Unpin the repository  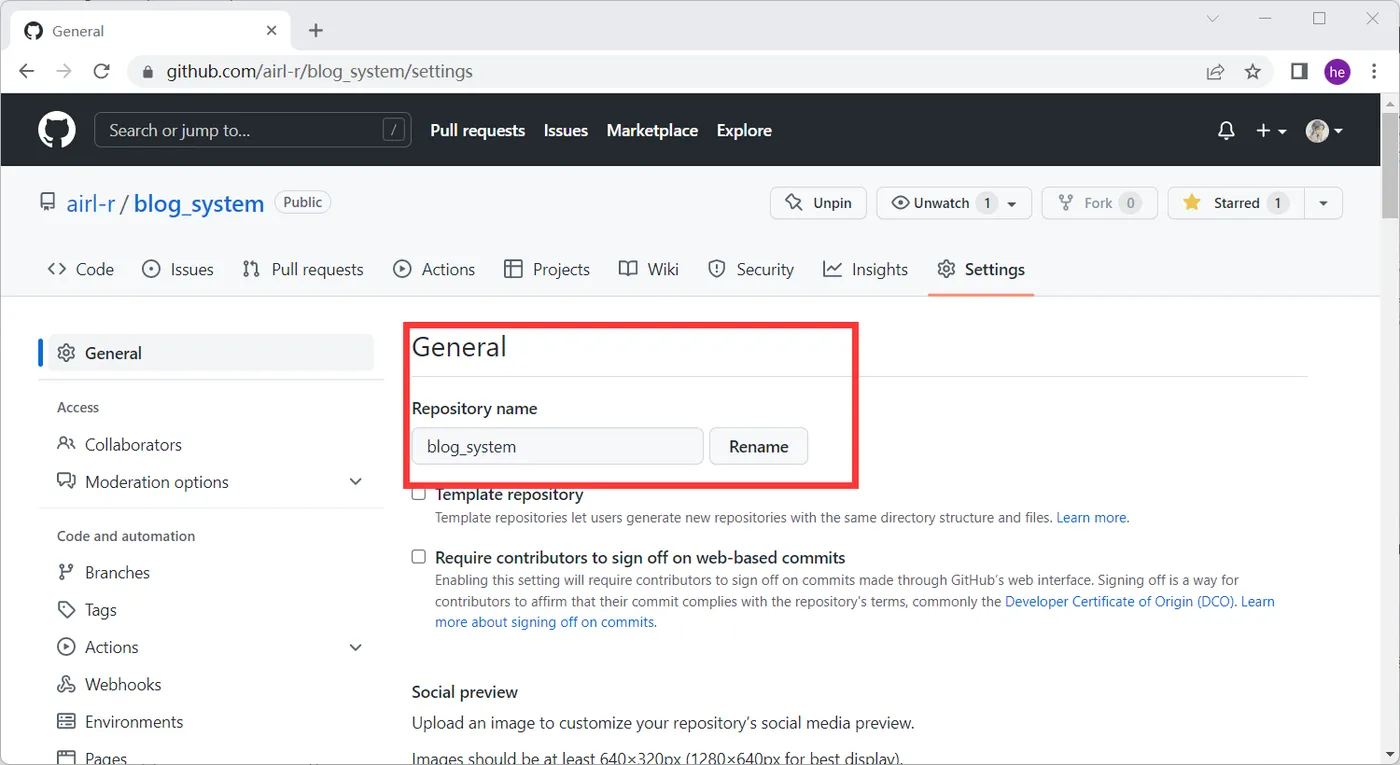(x=818, y=203)
